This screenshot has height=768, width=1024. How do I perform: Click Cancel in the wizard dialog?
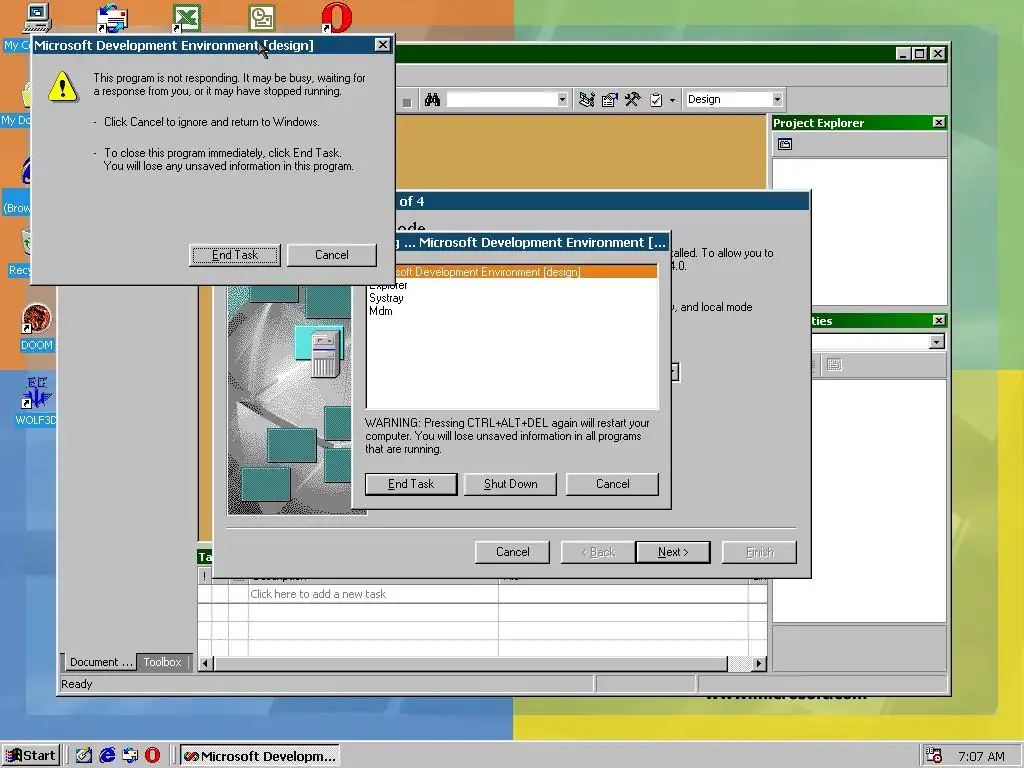[x=513, y=552]
